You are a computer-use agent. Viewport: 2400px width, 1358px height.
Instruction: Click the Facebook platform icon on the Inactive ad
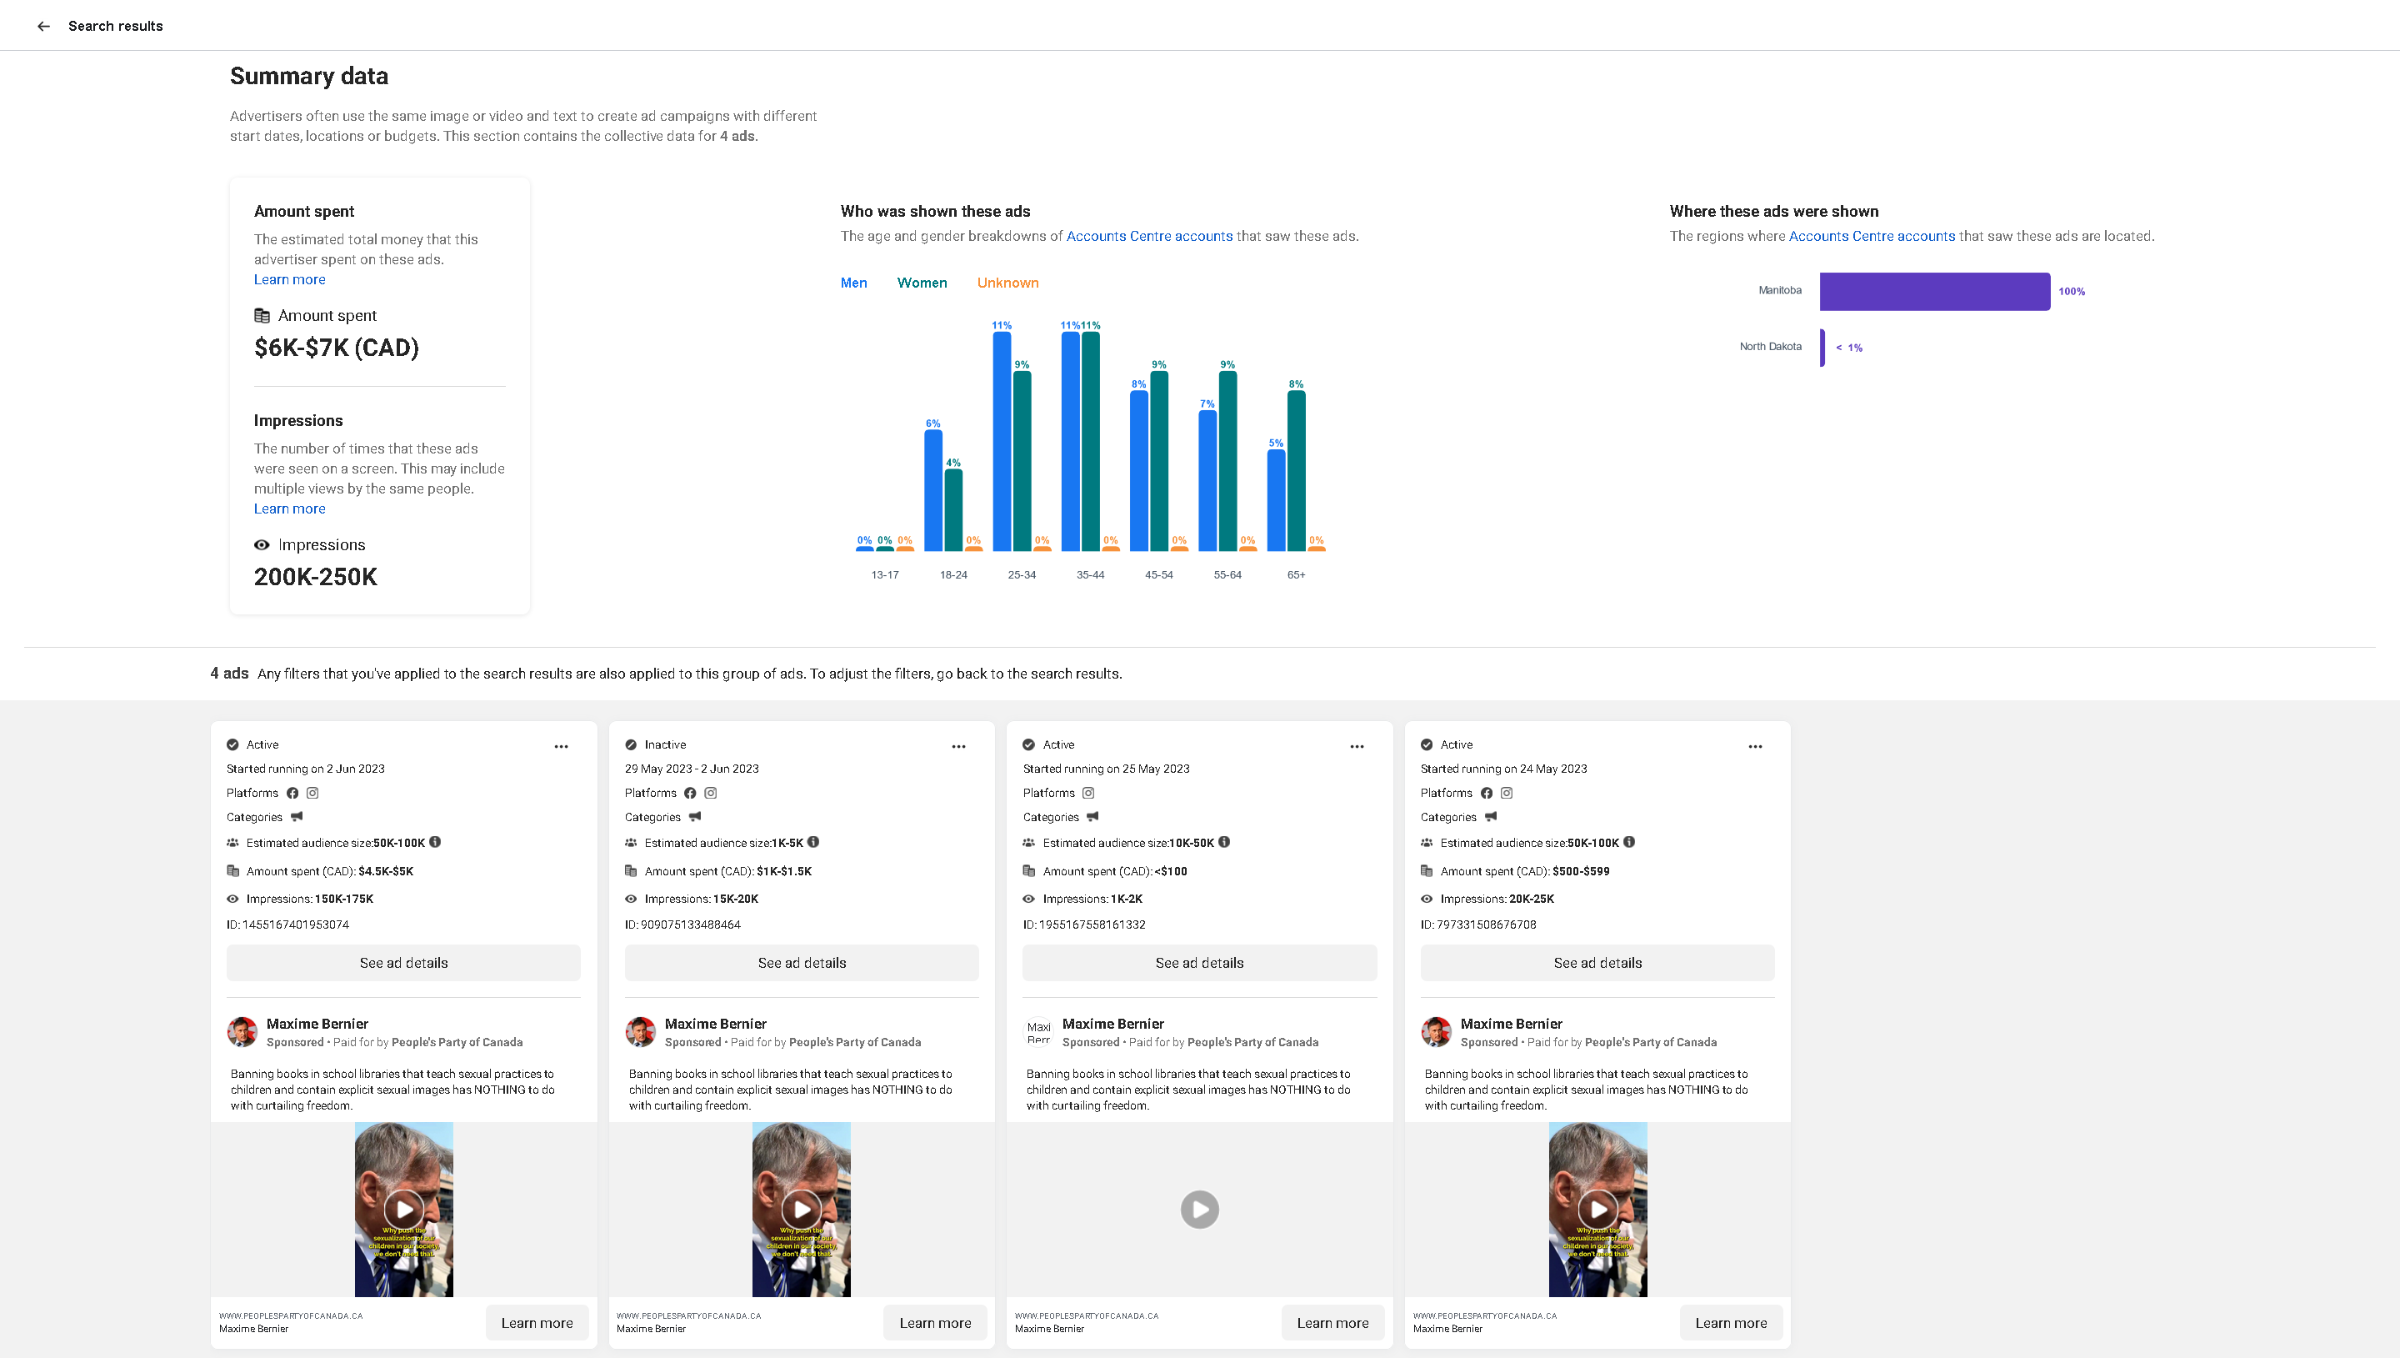click(690, 793)
